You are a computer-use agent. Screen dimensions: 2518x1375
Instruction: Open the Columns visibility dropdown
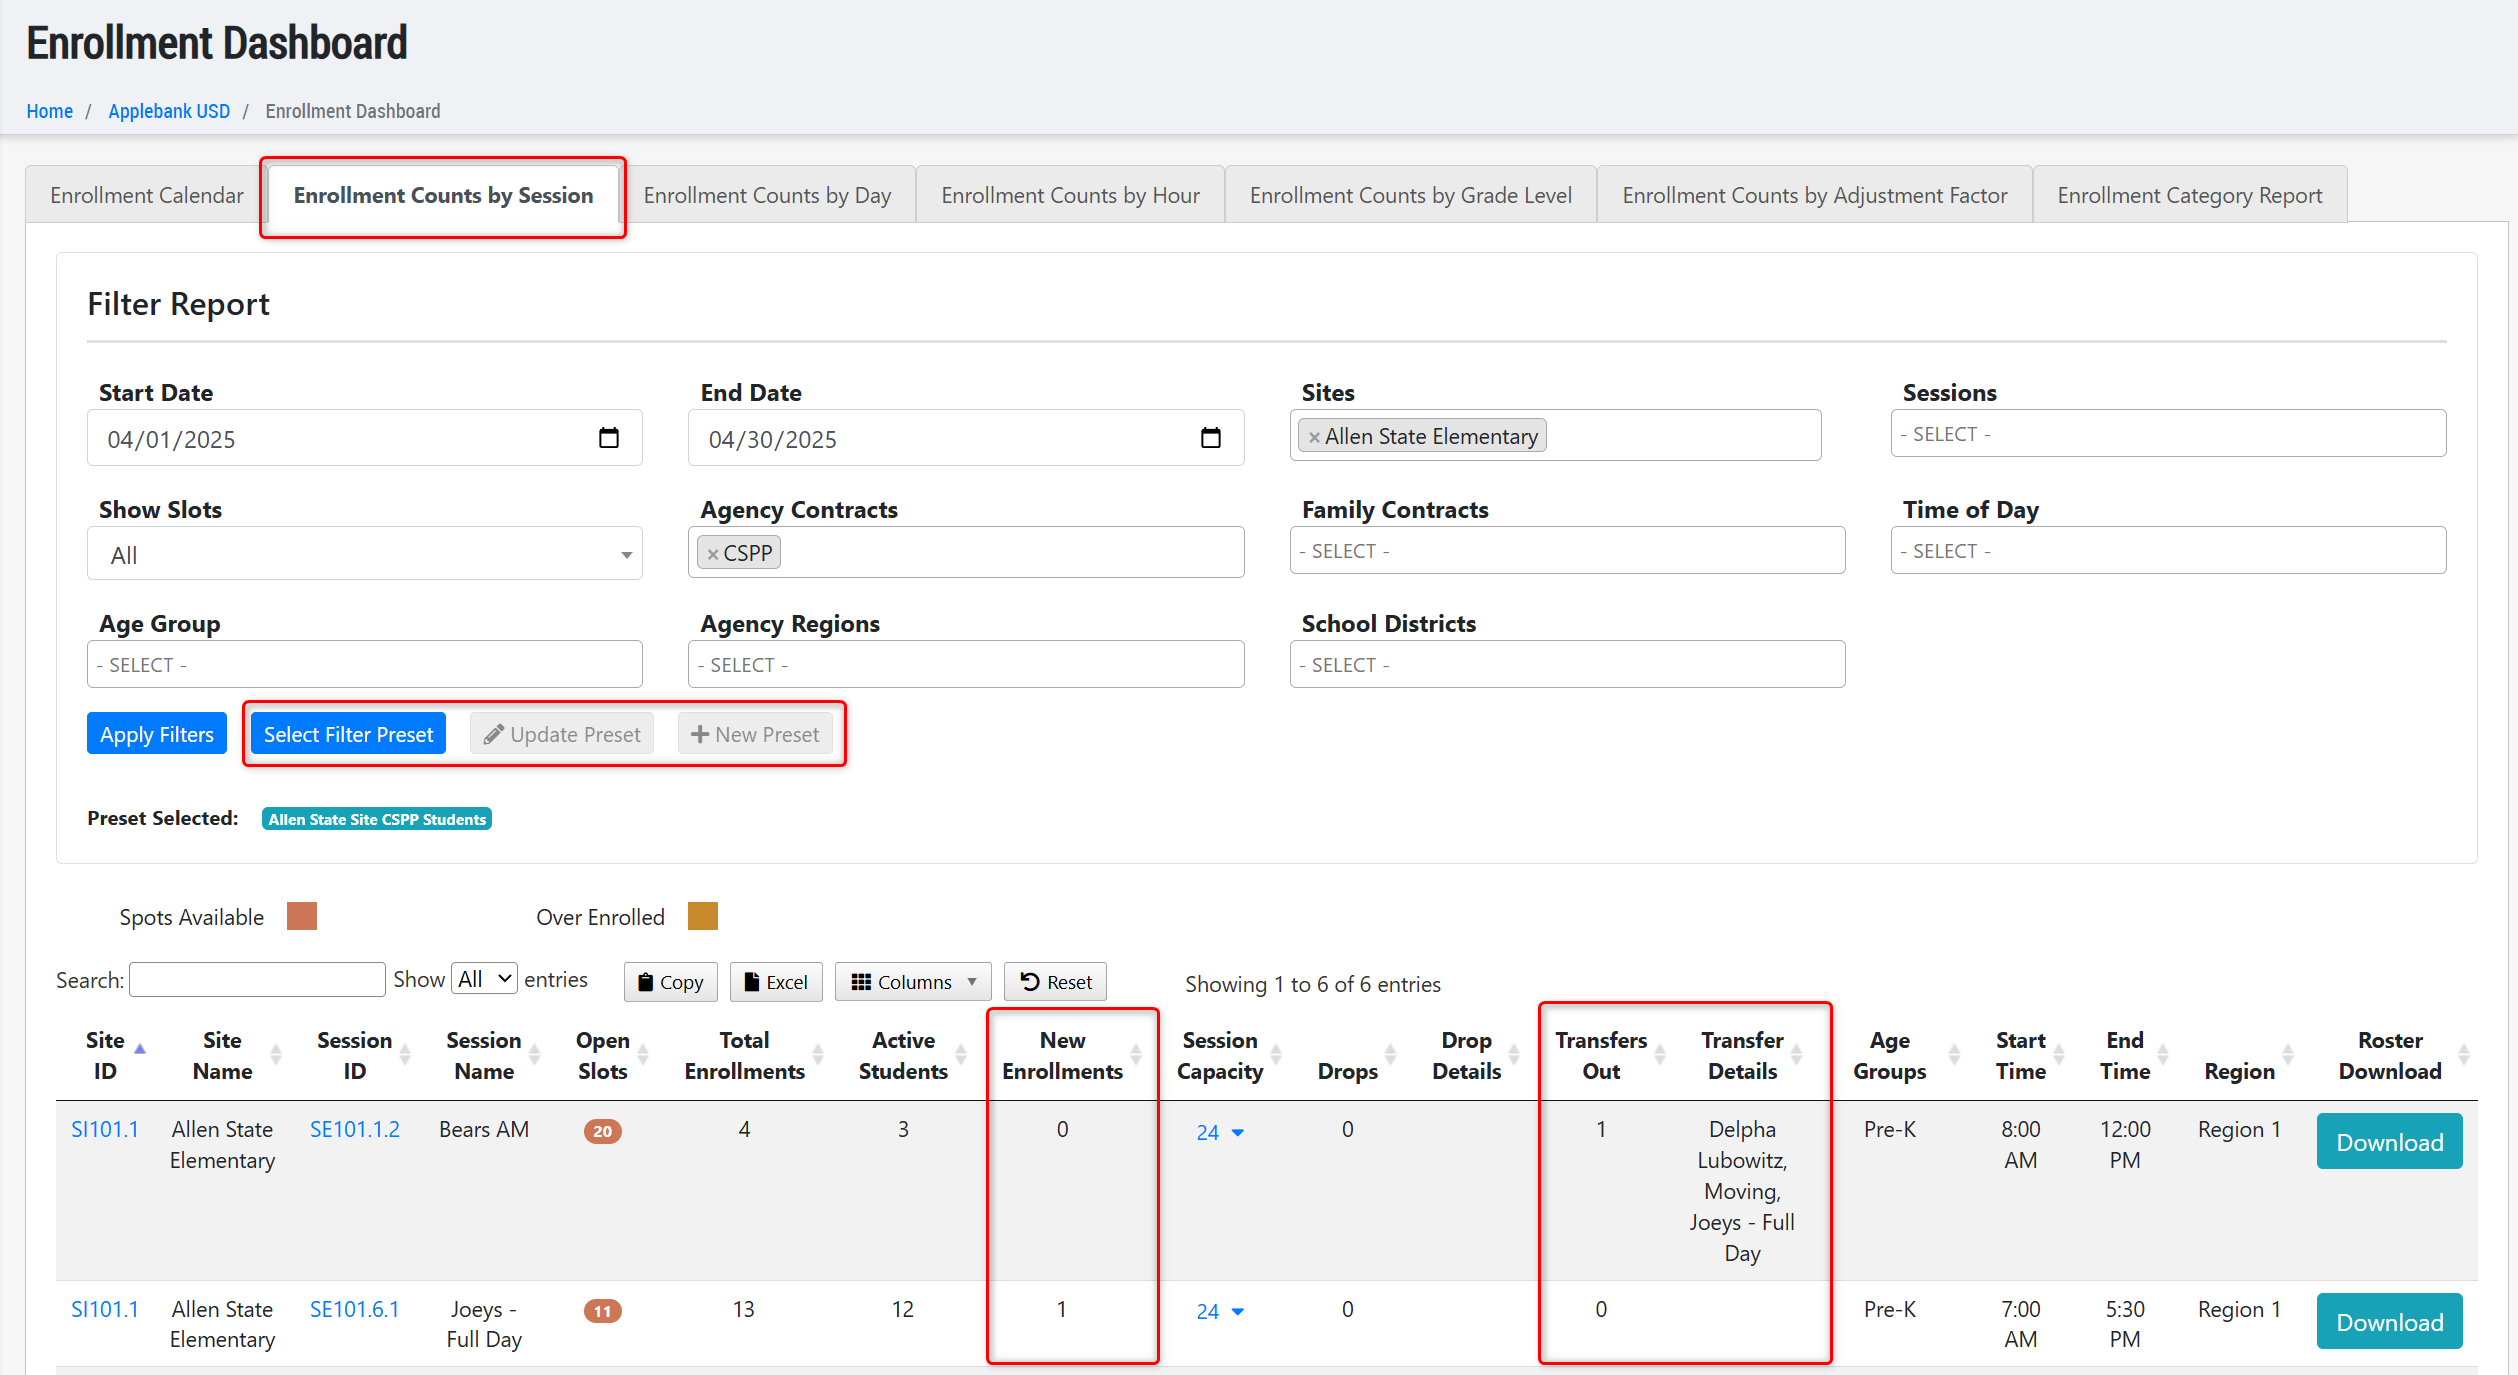(912, 982)
